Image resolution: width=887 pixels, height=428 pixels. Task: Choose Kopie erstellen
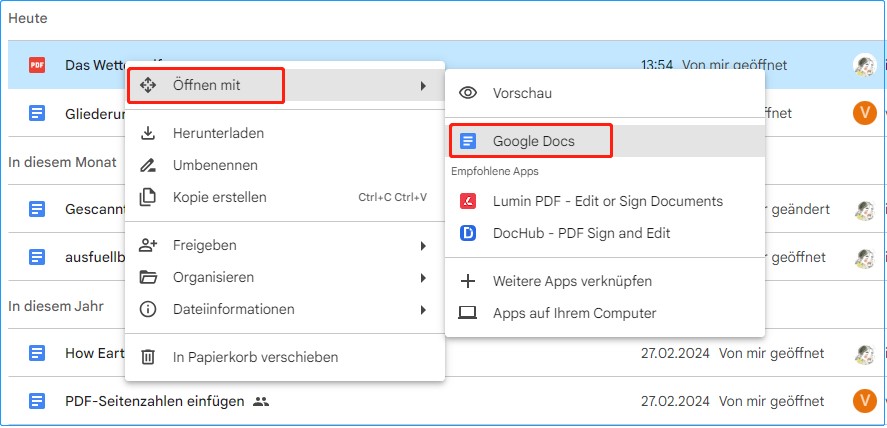click(285, 197)
